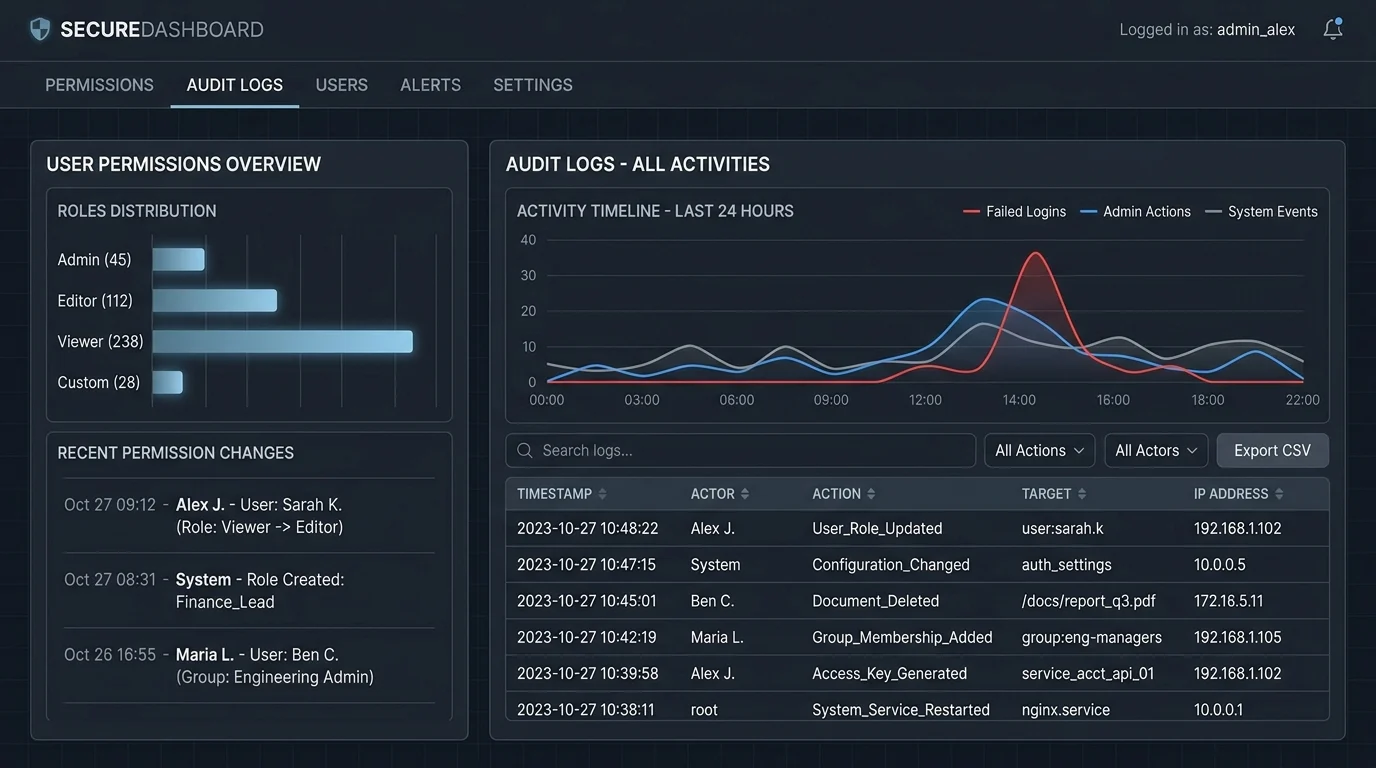Focus the Search logs field
The width and height of the screenshot is (1376, 768).
click(x=741, y=451)
